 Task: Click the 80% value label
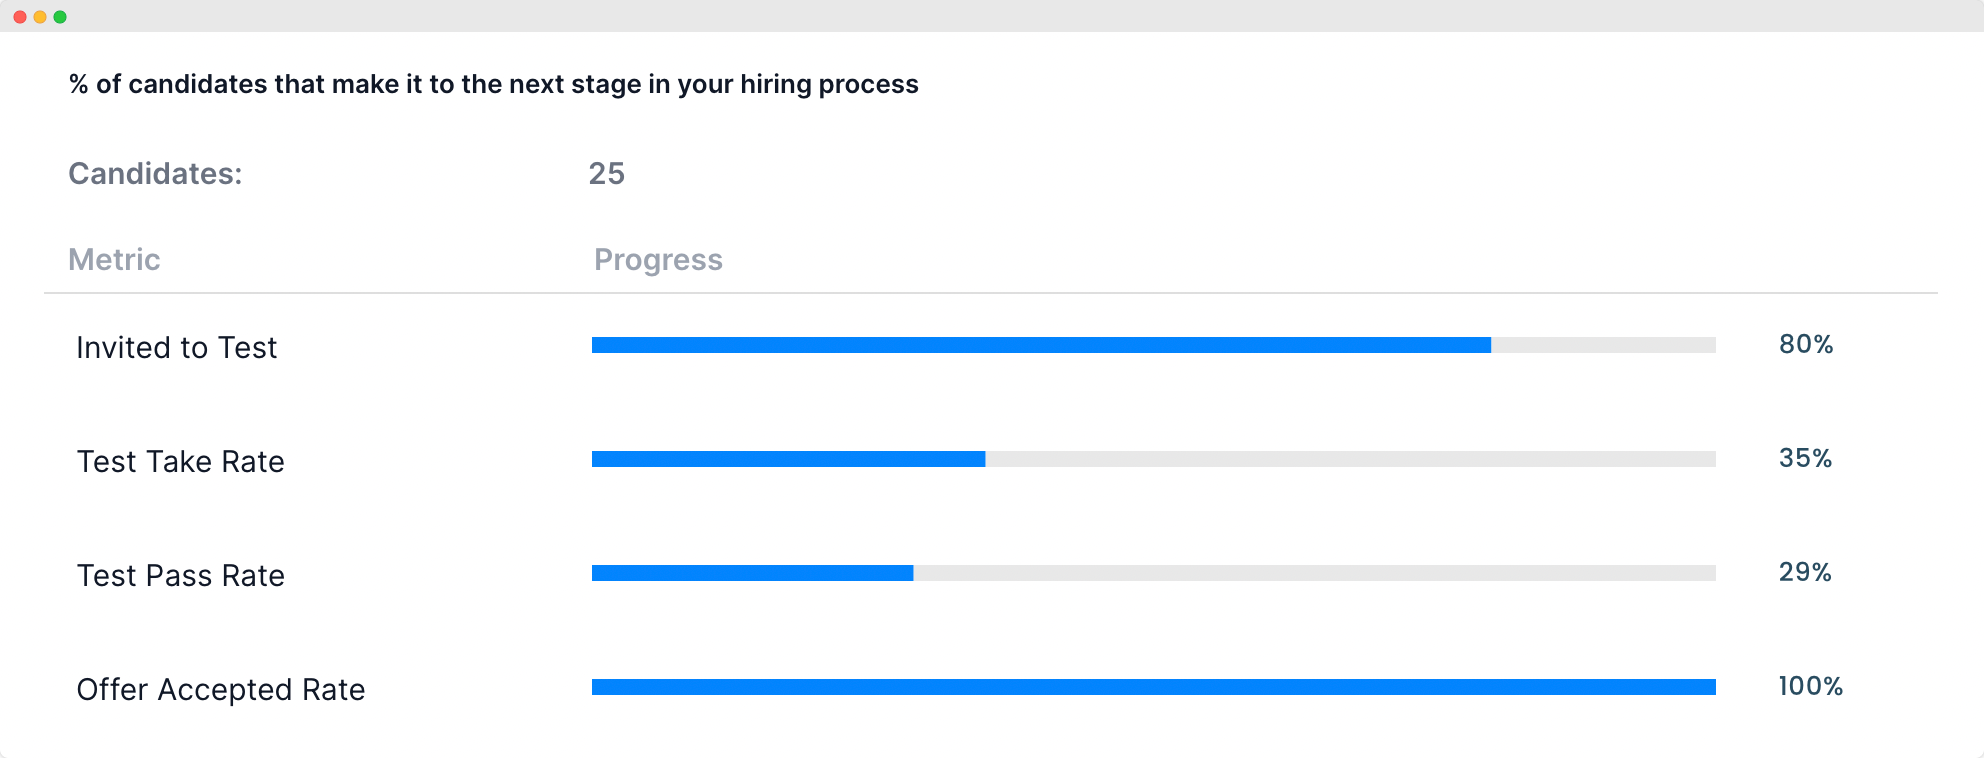[1806, 344]
